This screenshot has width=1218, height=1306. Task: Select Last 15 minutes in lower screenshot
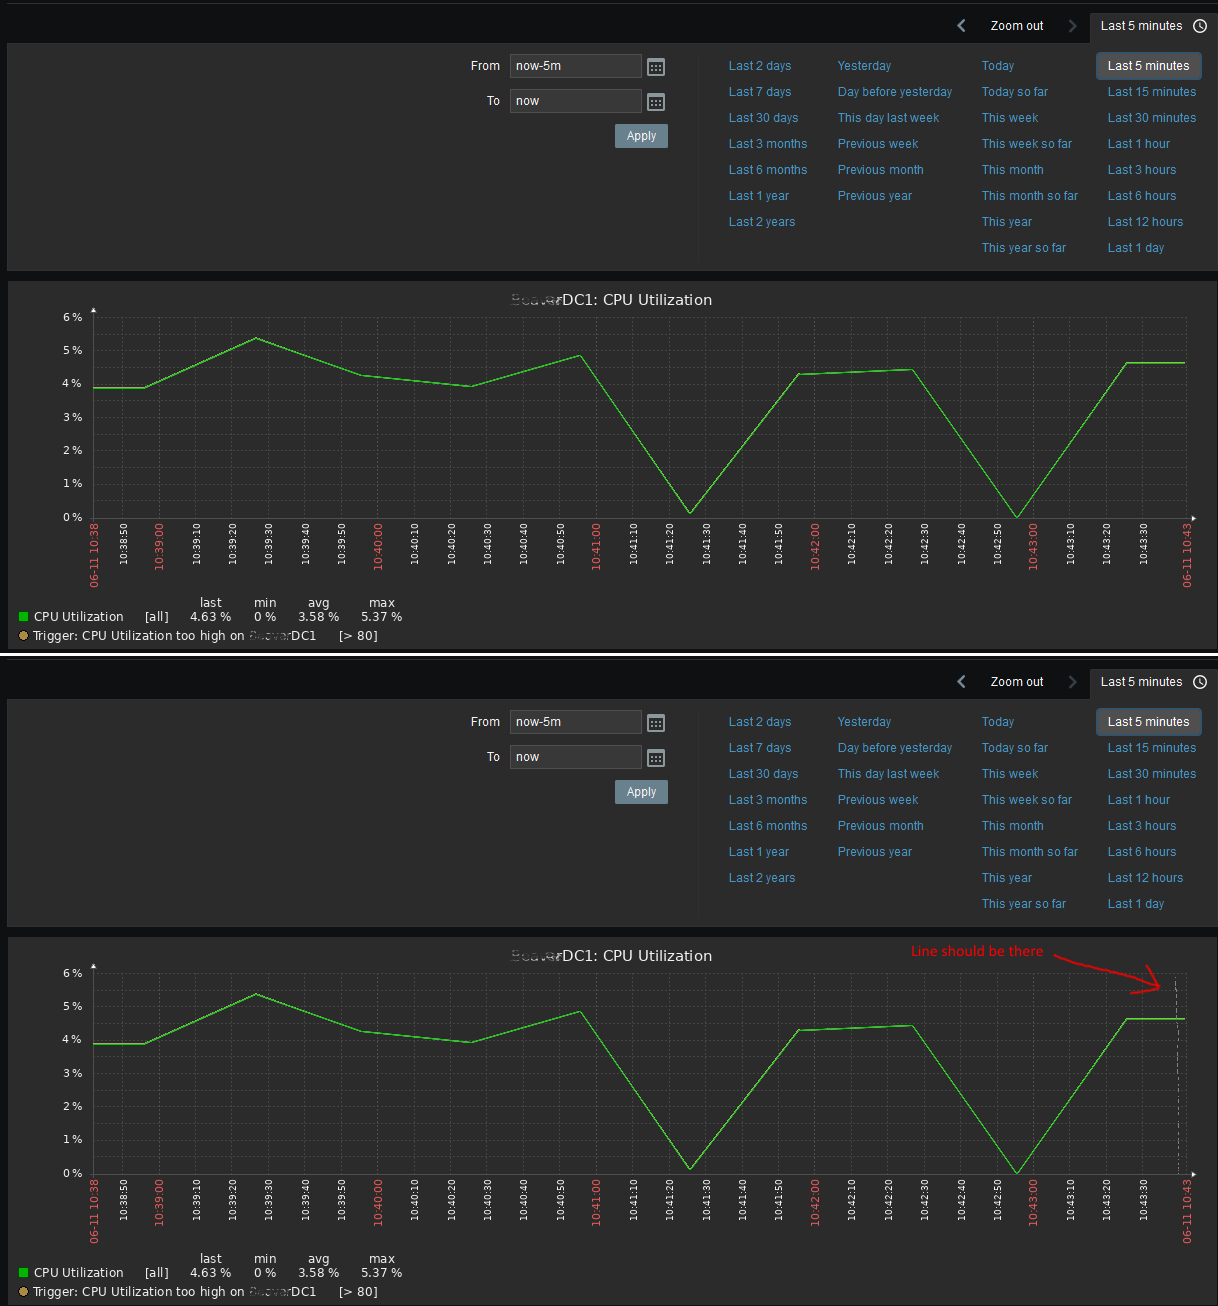pyautogui.click(x=1152, y=748)
